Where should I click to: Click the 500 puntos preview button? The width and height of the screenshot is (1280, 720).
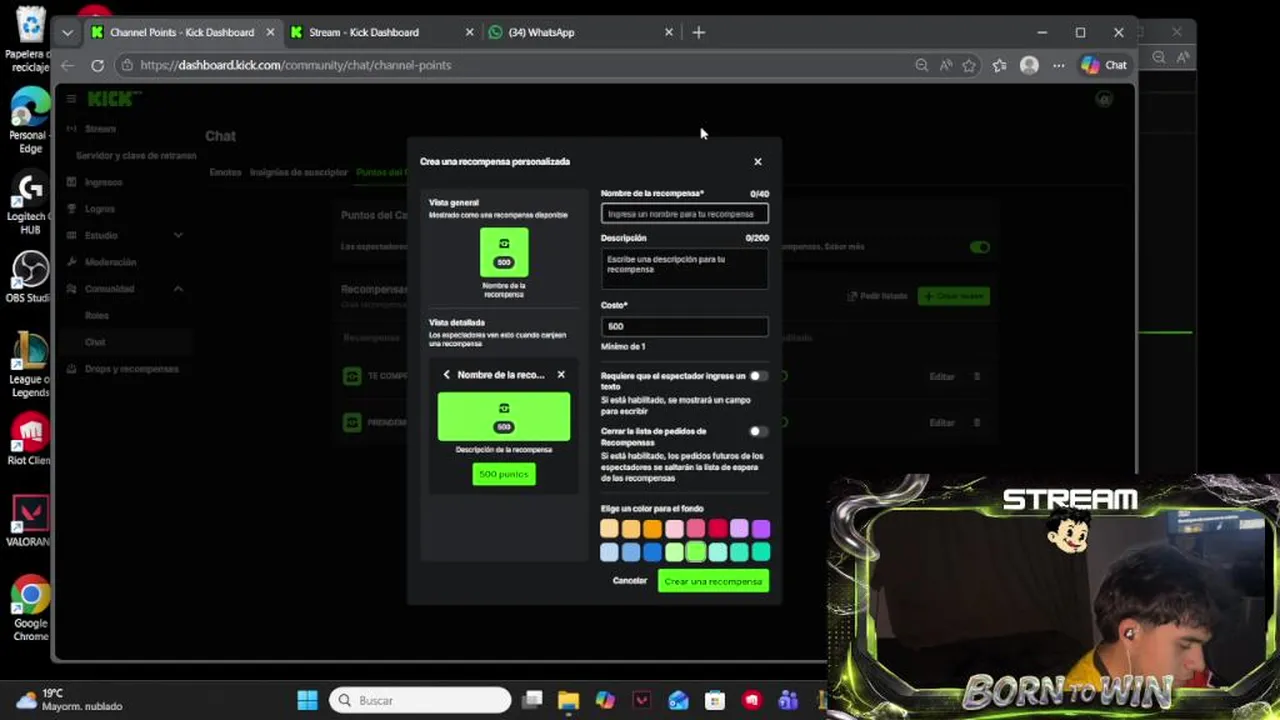tap(504, 474)
